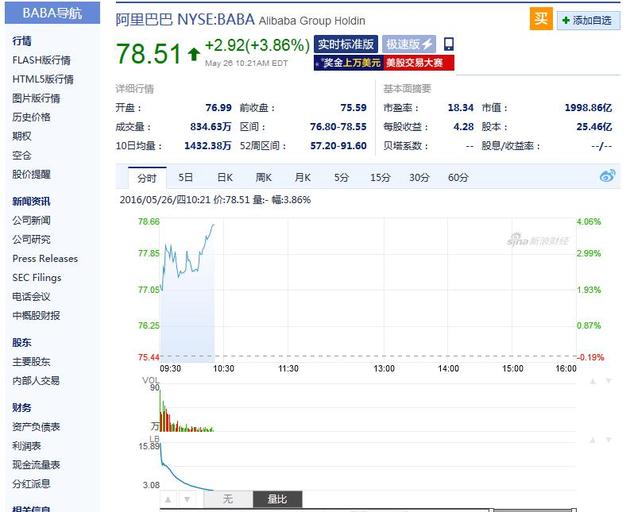Open the 美股交易大赛 banner

pyautogui.click(x=419, y=63)
